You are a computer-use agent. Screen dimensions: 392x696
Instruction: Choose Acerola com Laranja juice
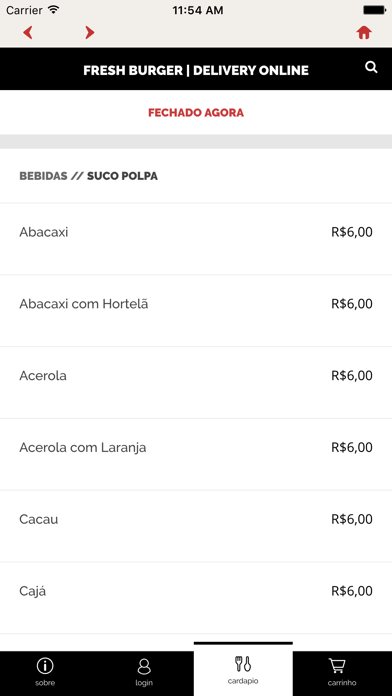coord(196,455)
